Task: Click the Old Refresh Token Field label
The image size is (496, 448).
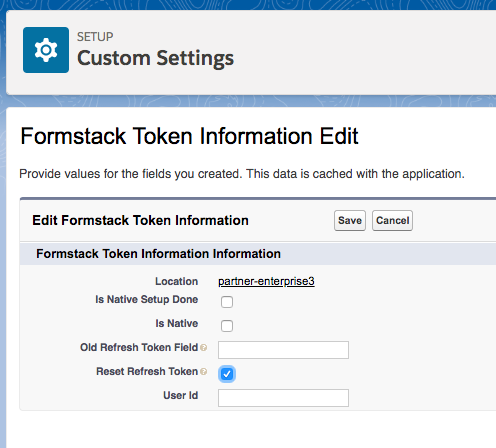Action: pyautogui.click(x=139, y=347)
